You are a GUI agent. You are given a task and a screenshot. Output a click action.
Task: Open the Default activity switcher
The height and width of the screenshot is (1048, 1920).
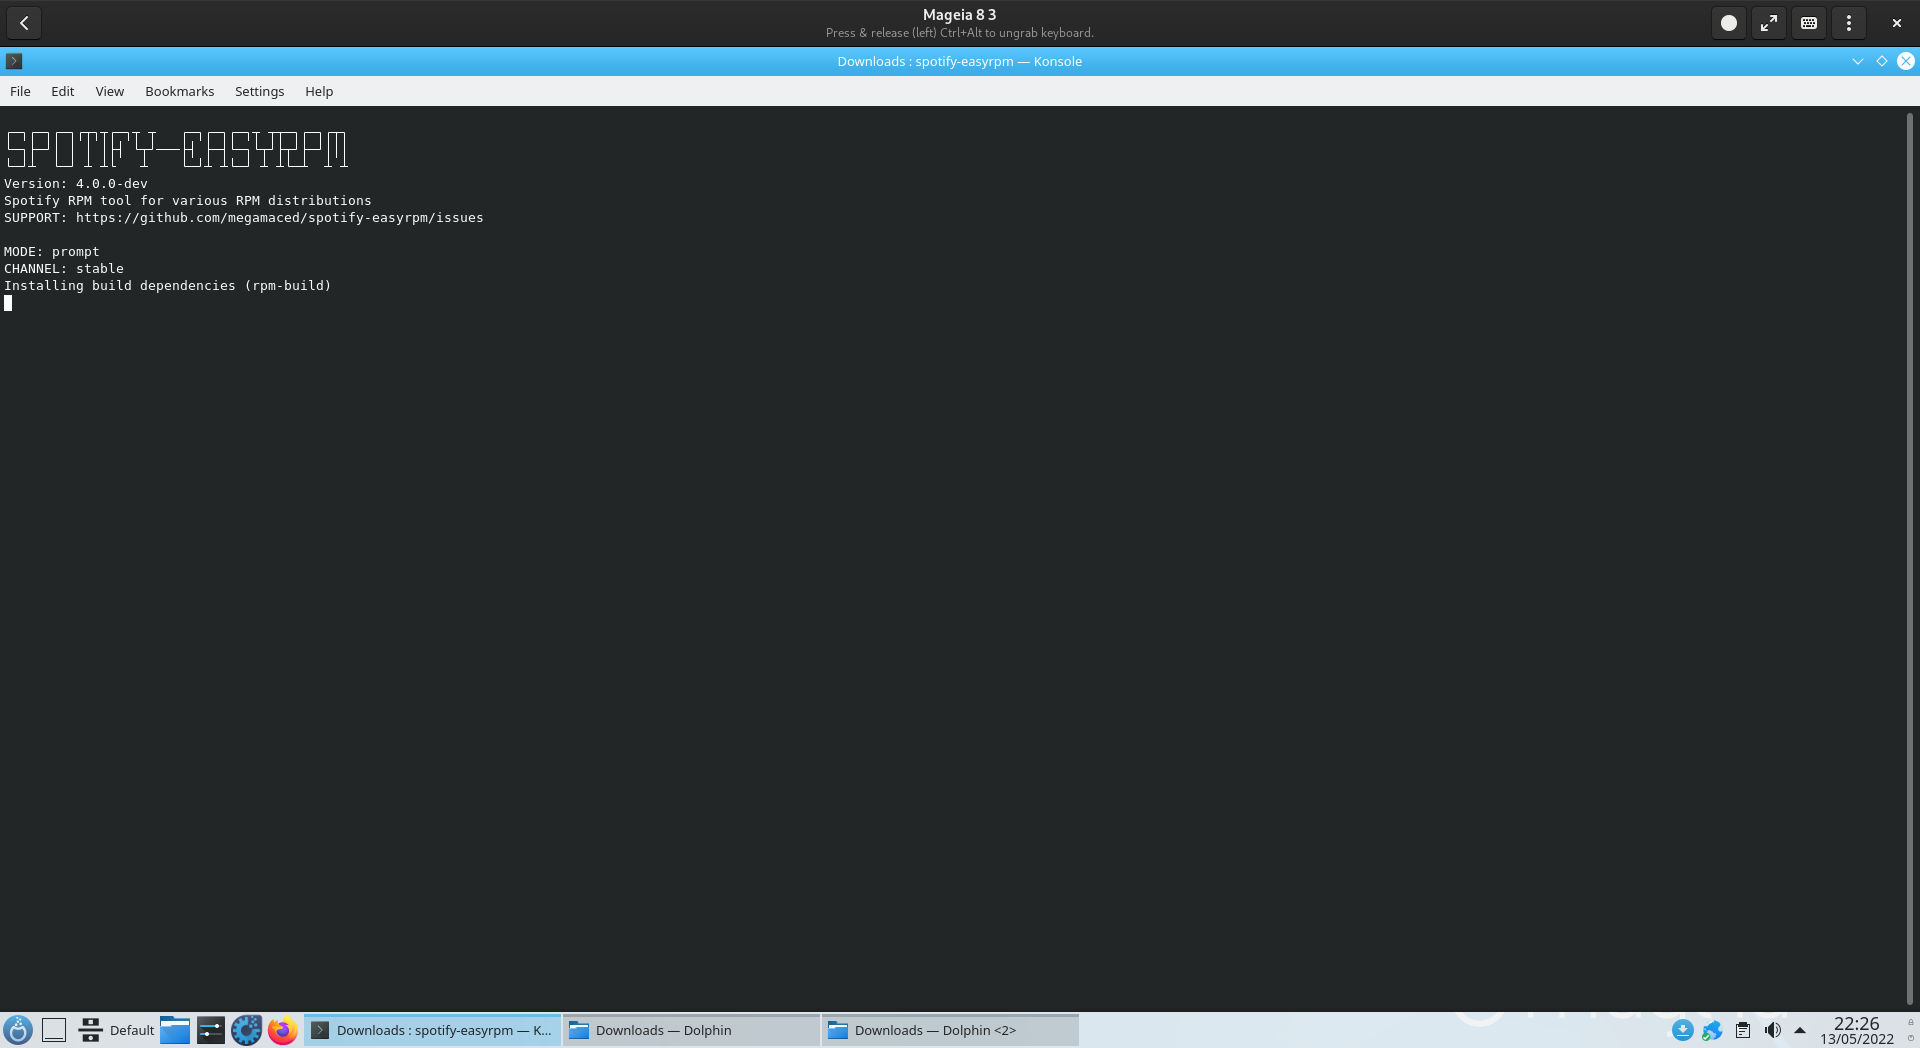117,1030
